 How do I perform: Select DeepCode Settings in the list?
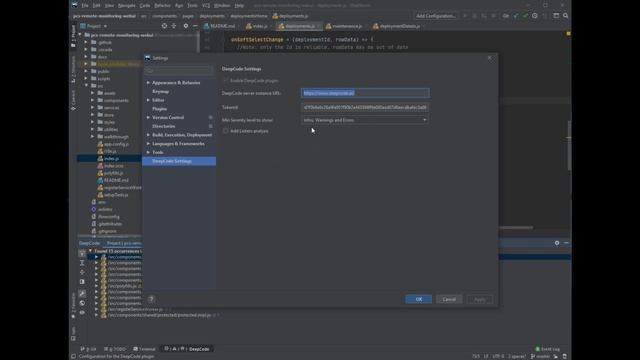pyautogui.click(x=179, y=161)
